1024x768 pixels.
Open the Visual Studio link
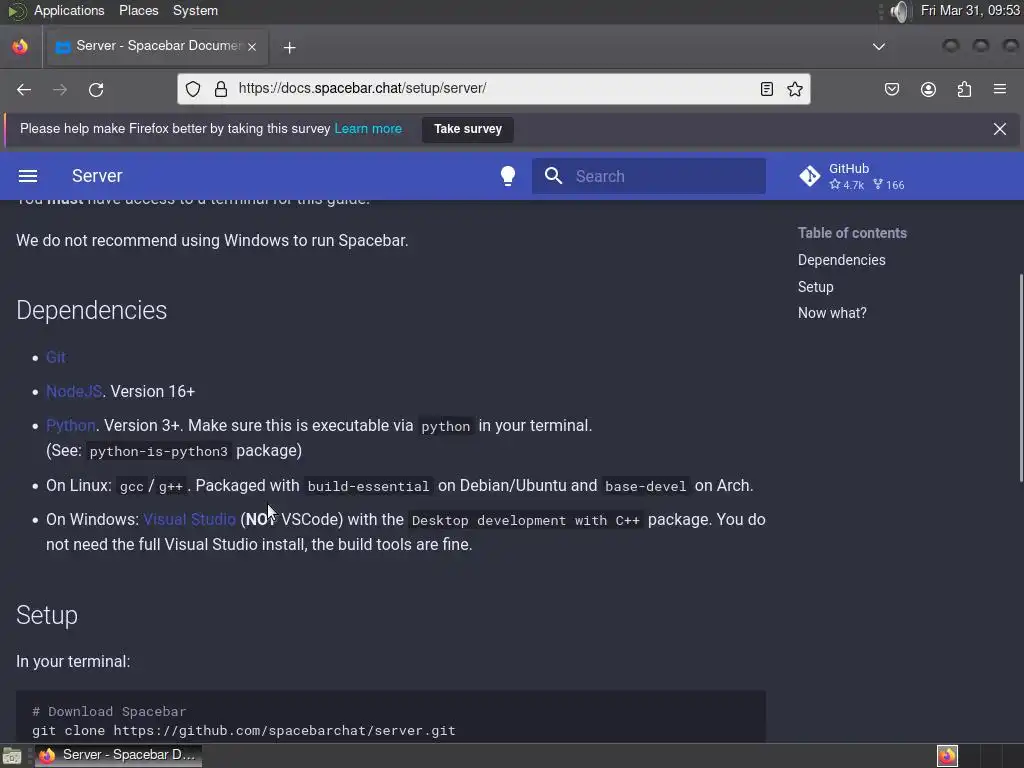click(x=189, y=519)
